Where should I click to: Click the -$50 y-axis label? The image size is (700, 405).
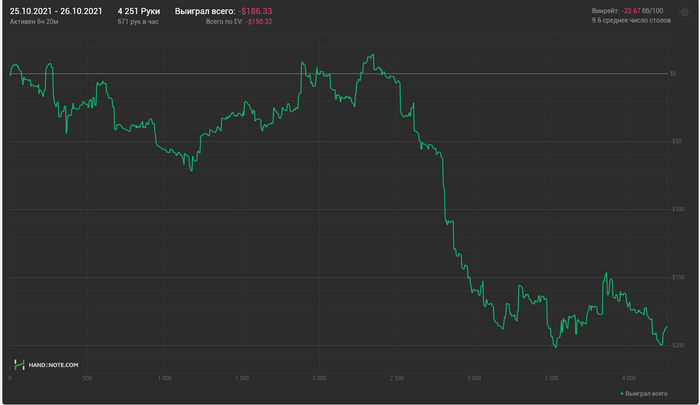[x=675, y=141]
